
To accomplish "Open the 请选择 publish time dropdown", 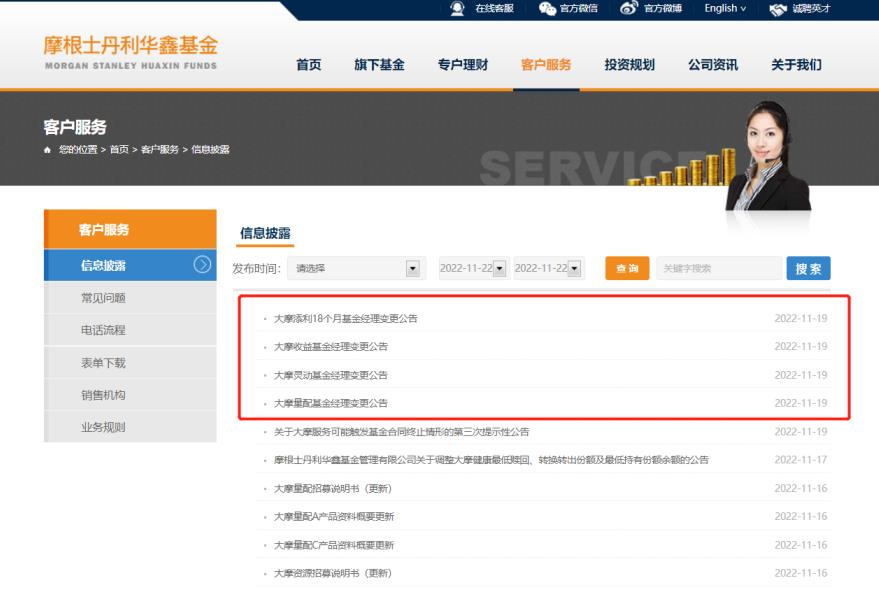I will pos(412,268).
